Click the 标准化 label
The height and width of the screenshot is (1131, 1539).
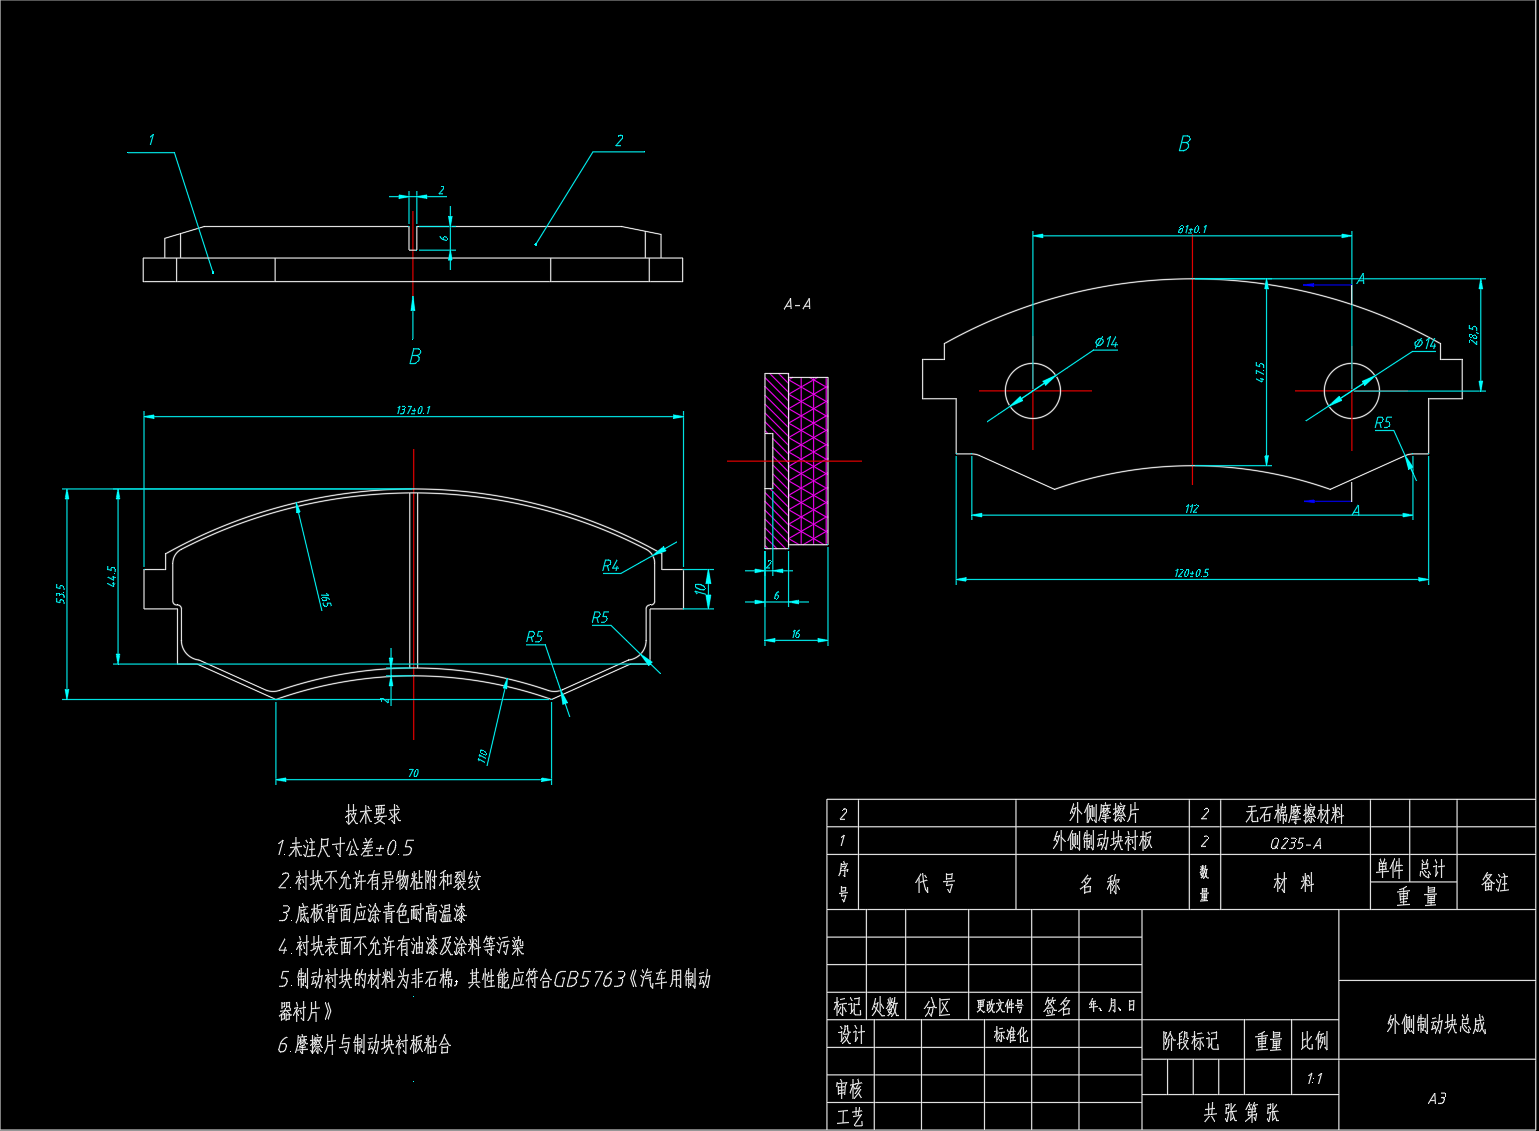pyautogui.click(x=1010, y=1034)
